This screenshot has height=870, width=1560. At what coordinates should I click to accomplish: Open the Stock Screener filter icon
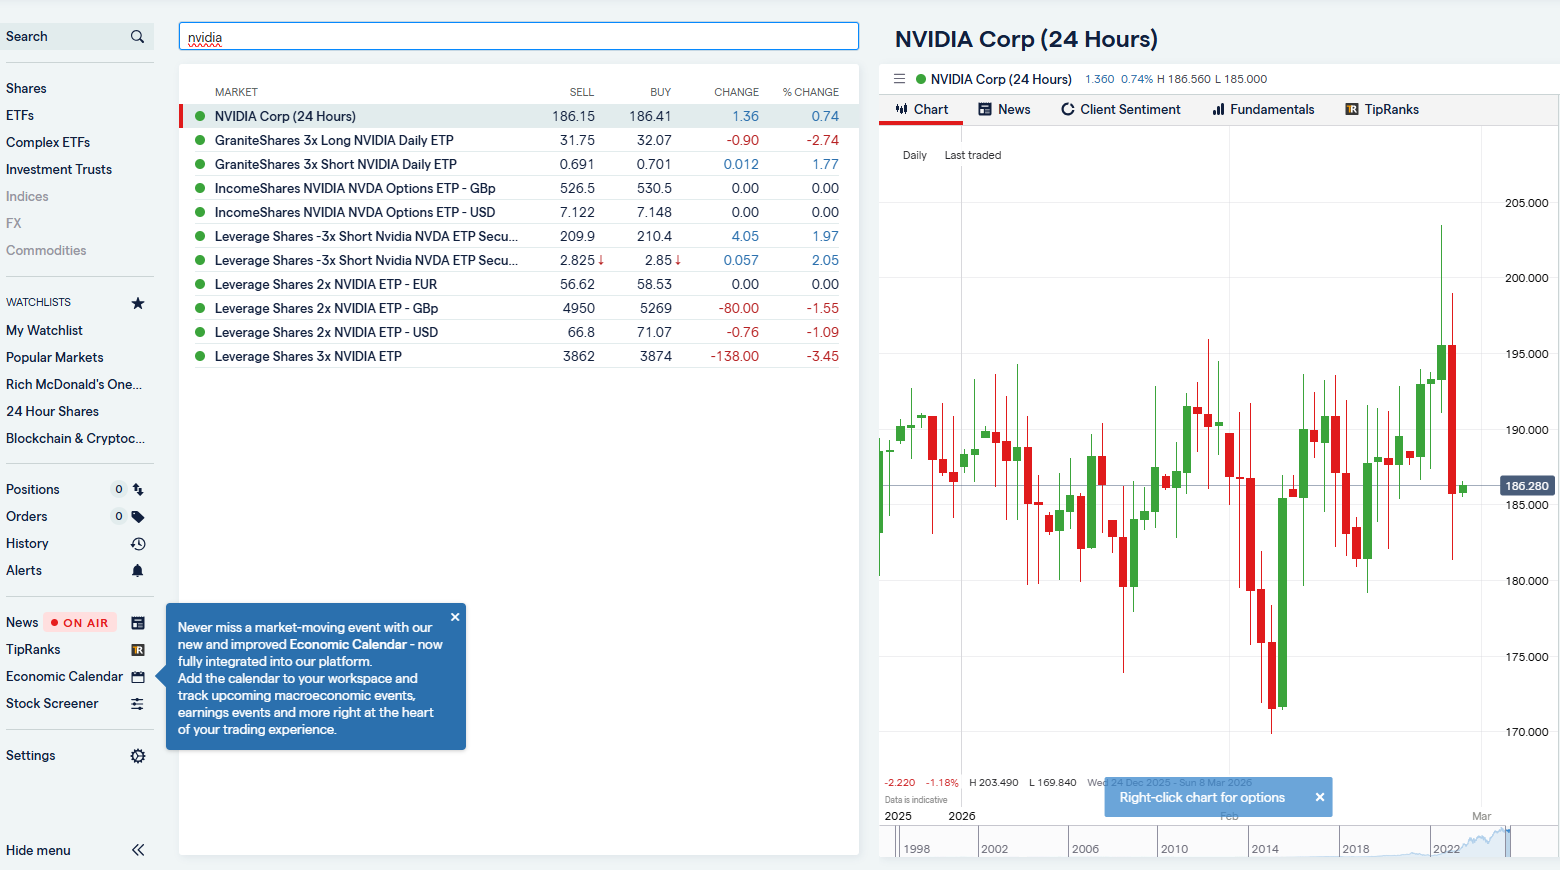[x=138, y=703]
